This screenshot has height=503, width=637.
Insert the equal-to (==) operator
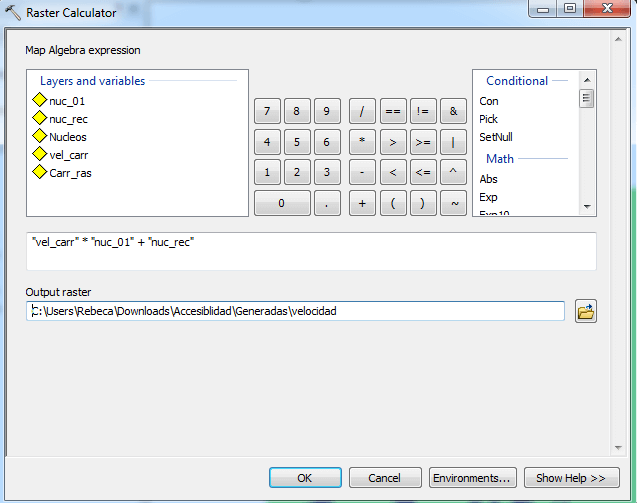[x=392, y=111]
